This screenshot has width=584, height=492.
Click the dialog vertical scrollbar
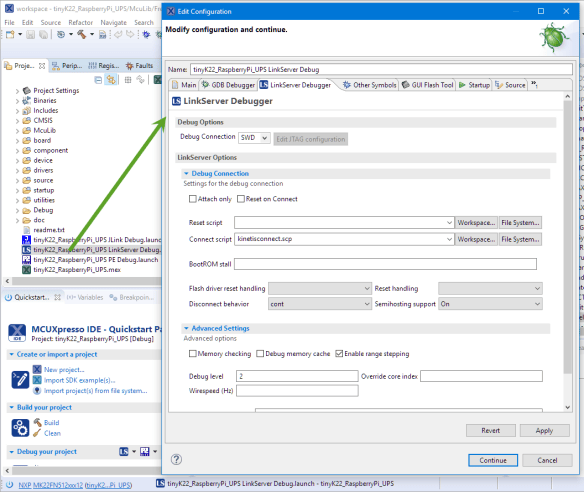tap(567, 237)
